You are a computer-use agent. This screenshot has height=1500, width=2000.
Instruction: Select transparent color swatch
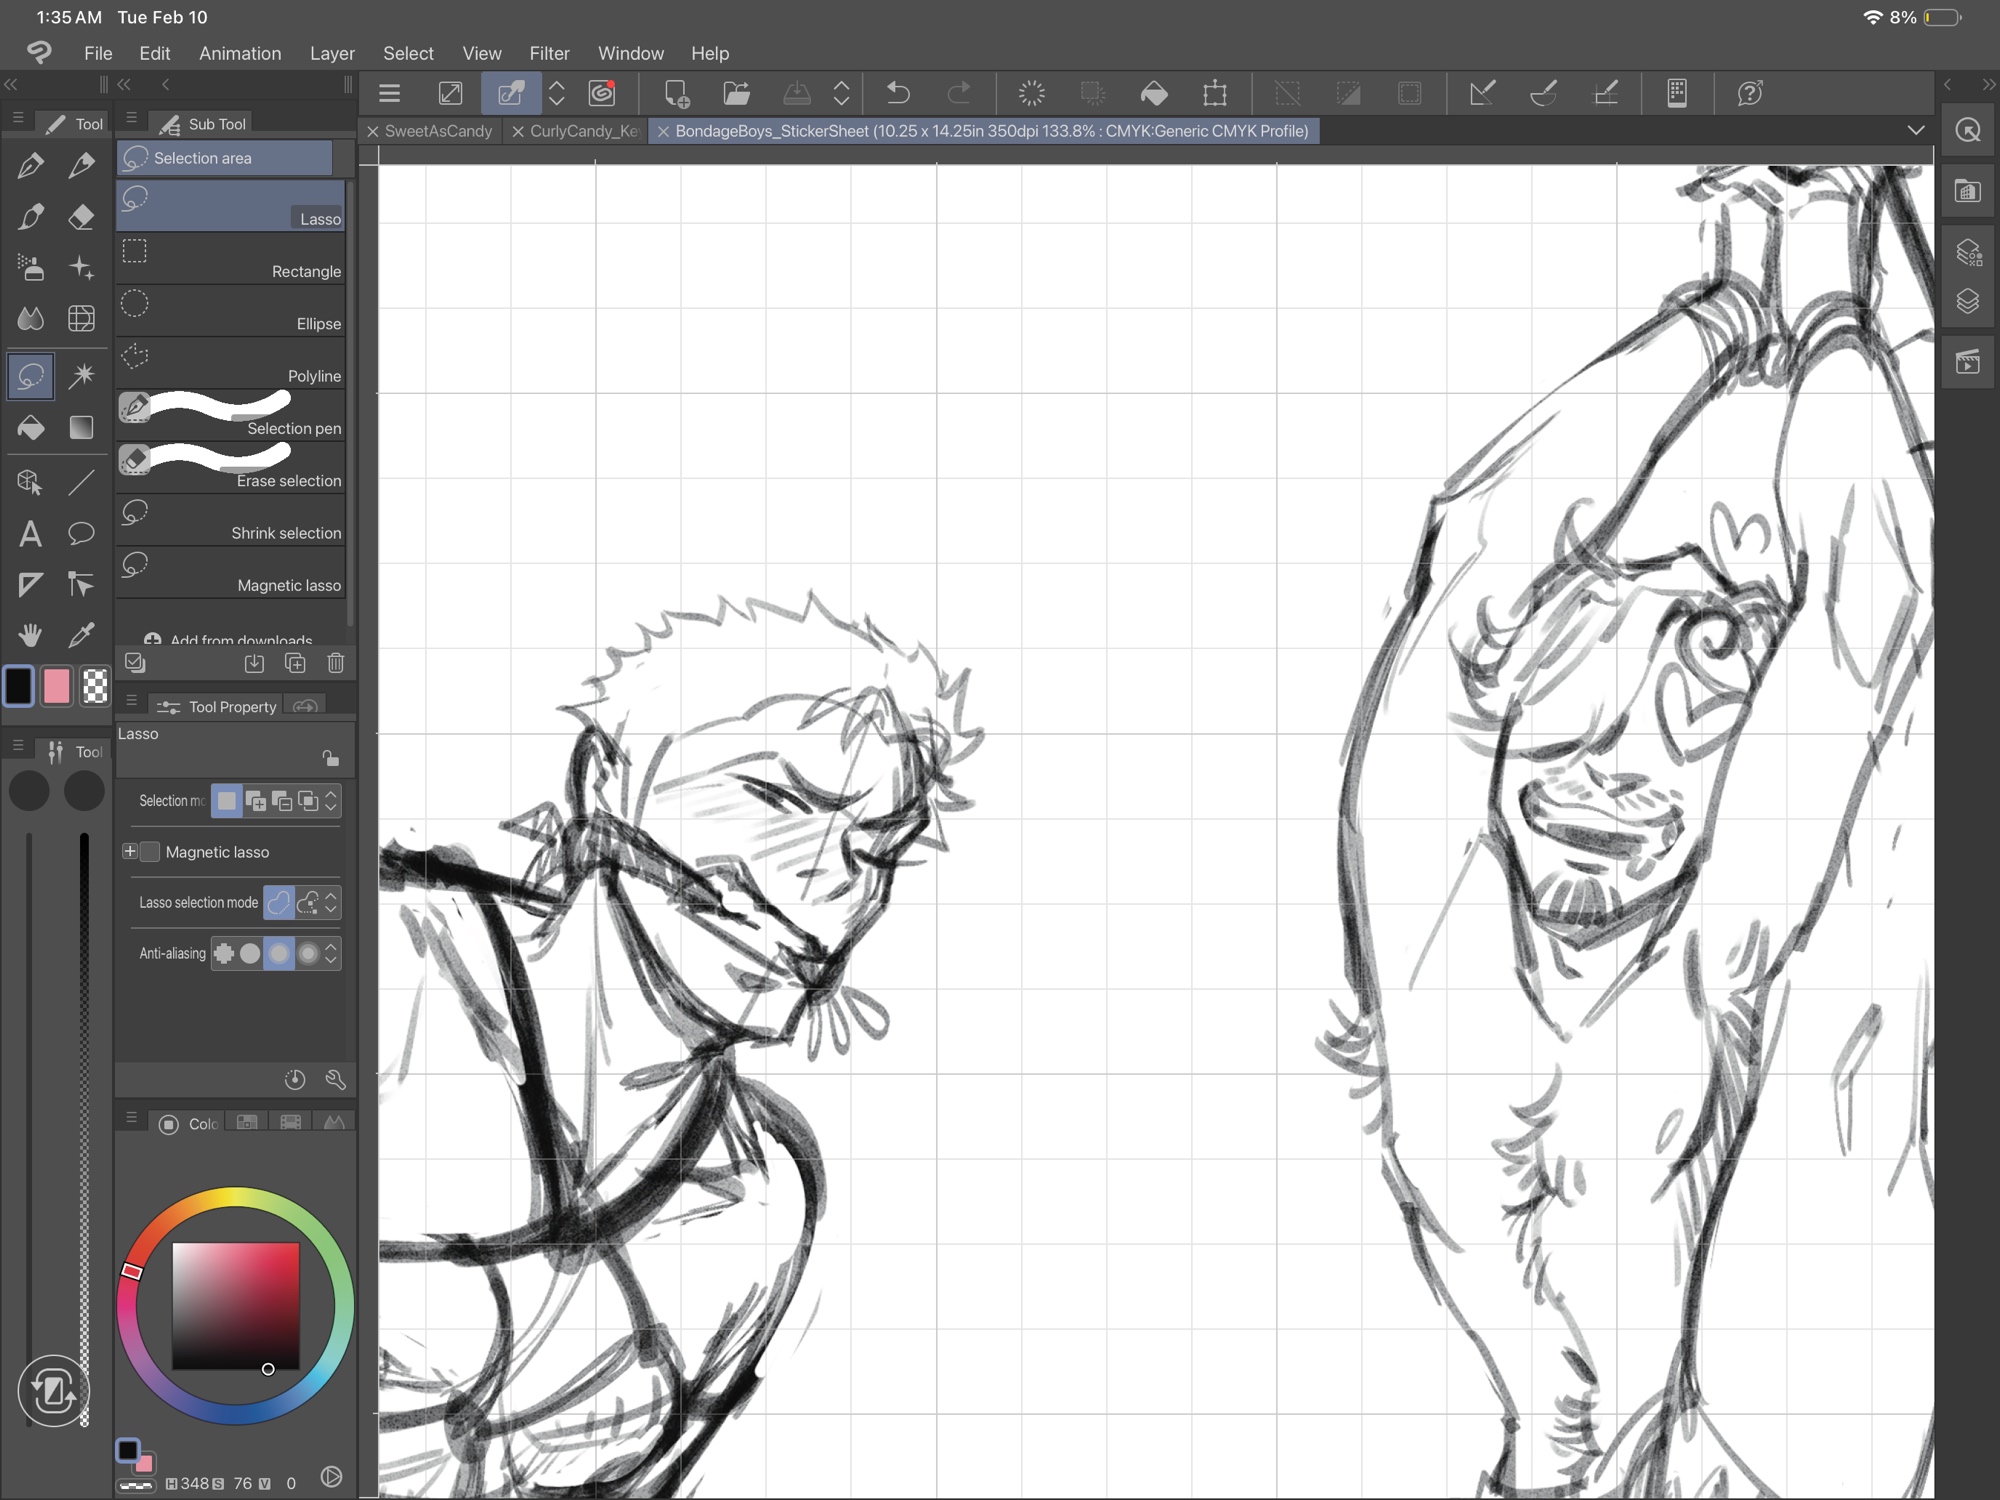95,687
